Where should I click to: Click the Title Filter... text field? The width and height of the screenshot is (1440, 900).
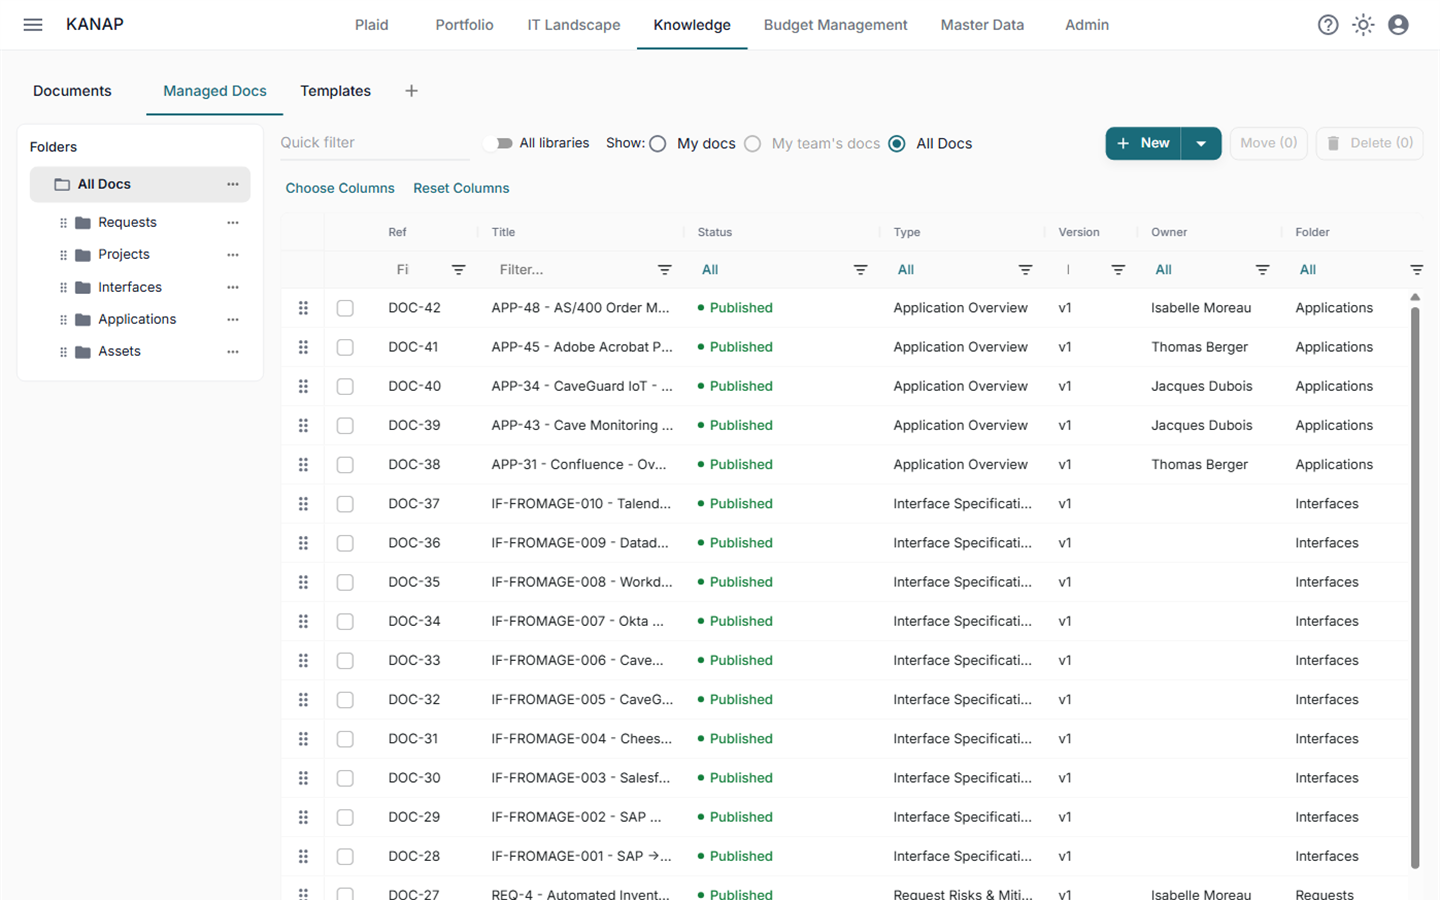(571, 270)
